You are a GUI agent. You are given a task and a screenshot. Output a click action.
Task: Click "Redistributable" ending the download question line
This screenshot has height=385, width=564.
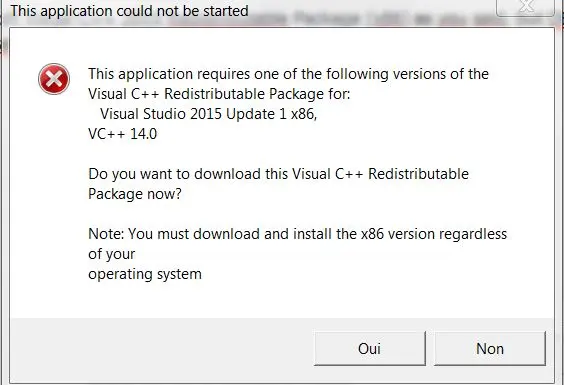coord(418,174)
